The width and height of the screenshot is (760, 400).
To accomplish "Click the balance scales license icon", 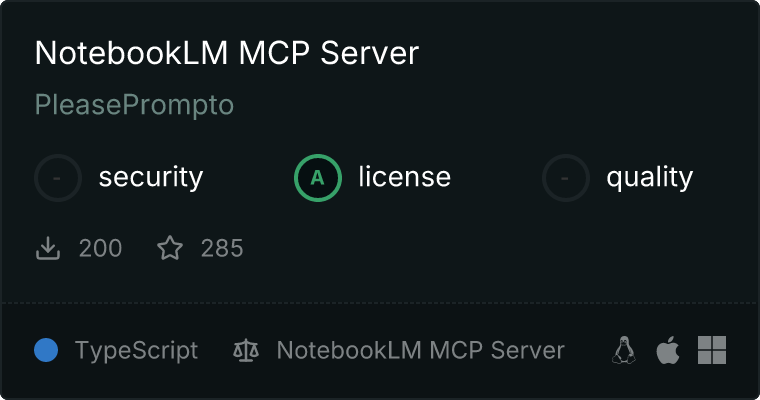I will click(x=246, y=350).
